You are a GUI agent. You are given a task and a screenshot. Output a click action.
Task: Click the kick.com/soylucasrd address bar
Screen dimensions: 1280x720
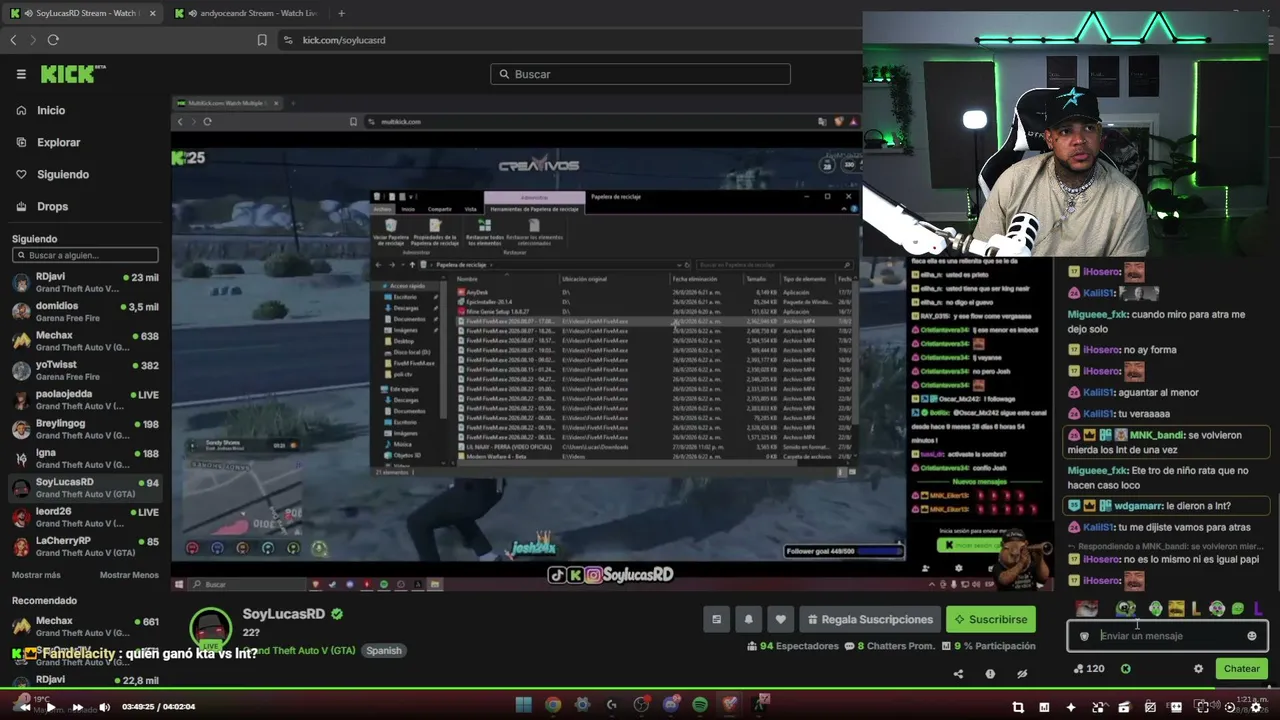tap(344, 40)
